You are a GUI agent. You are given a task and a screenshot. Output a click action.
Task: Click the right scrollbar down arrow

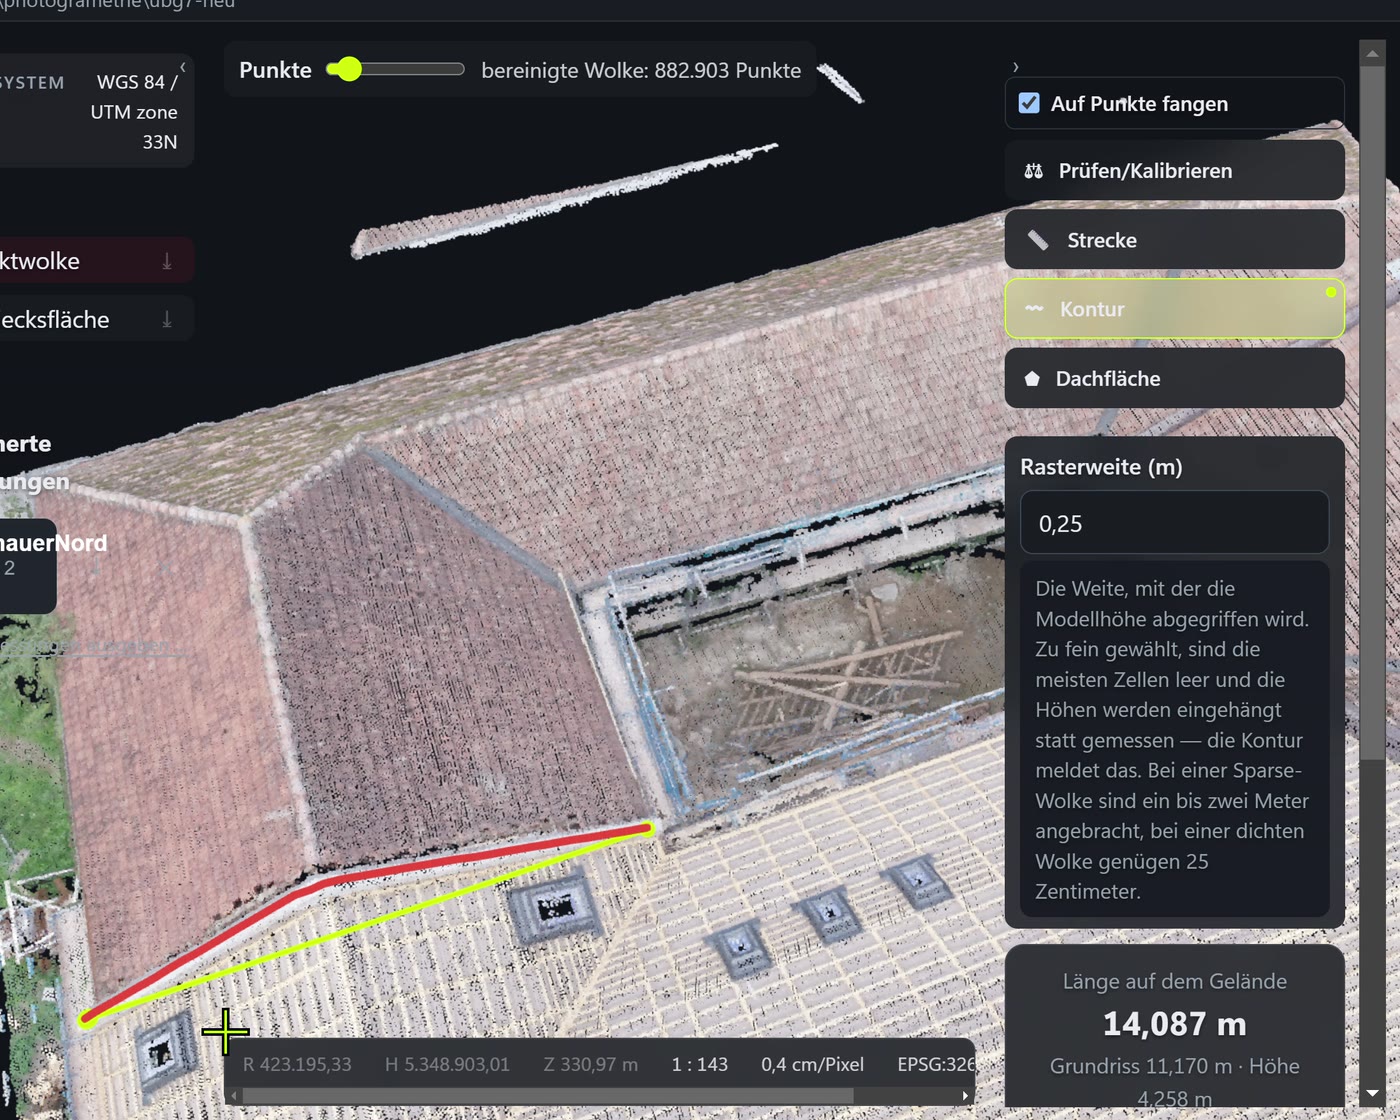click(1372, 1093)
